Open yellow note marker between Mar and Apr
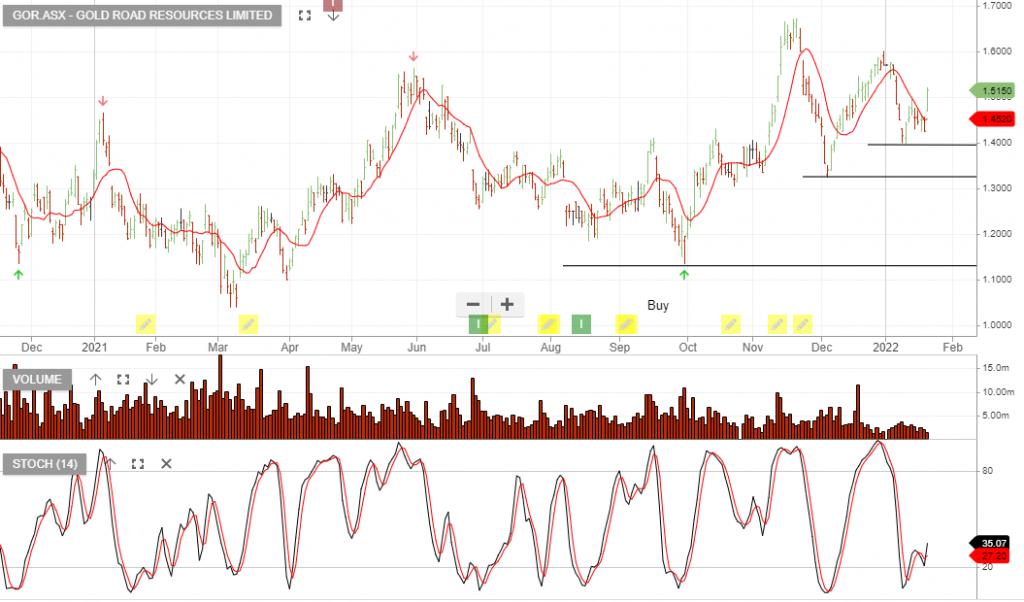The width and height of the screenshot is (1024, 602). coord(248,324)
